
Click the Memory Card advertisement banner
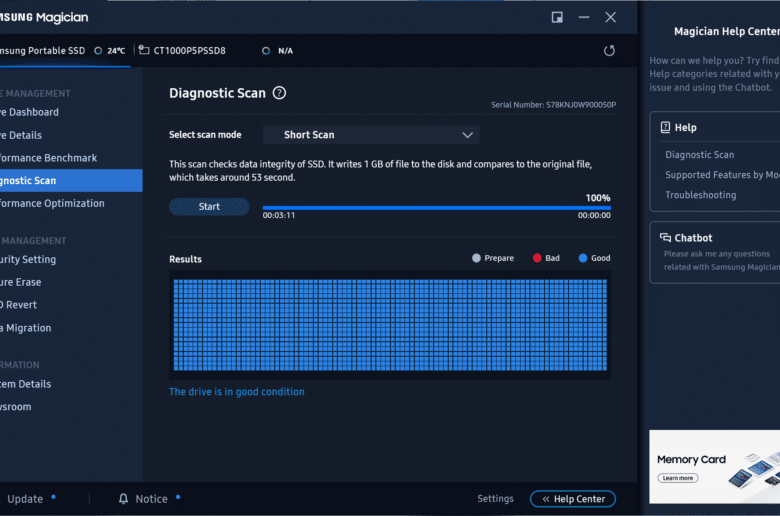pyautogui.click(x=714, y=467)
